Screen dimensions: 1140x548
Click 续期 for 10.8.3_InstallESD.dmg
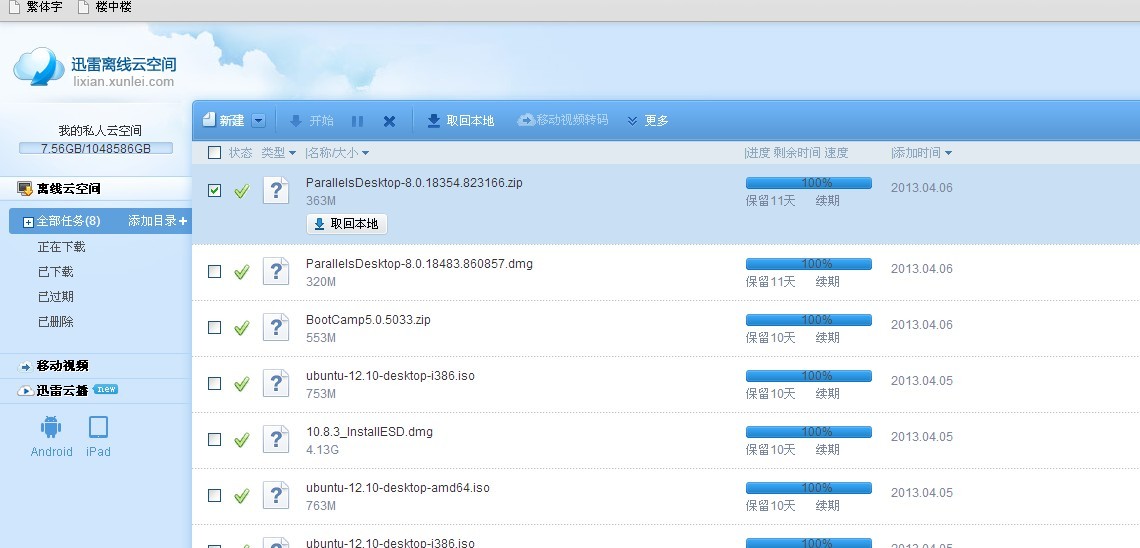click(827, 449)
